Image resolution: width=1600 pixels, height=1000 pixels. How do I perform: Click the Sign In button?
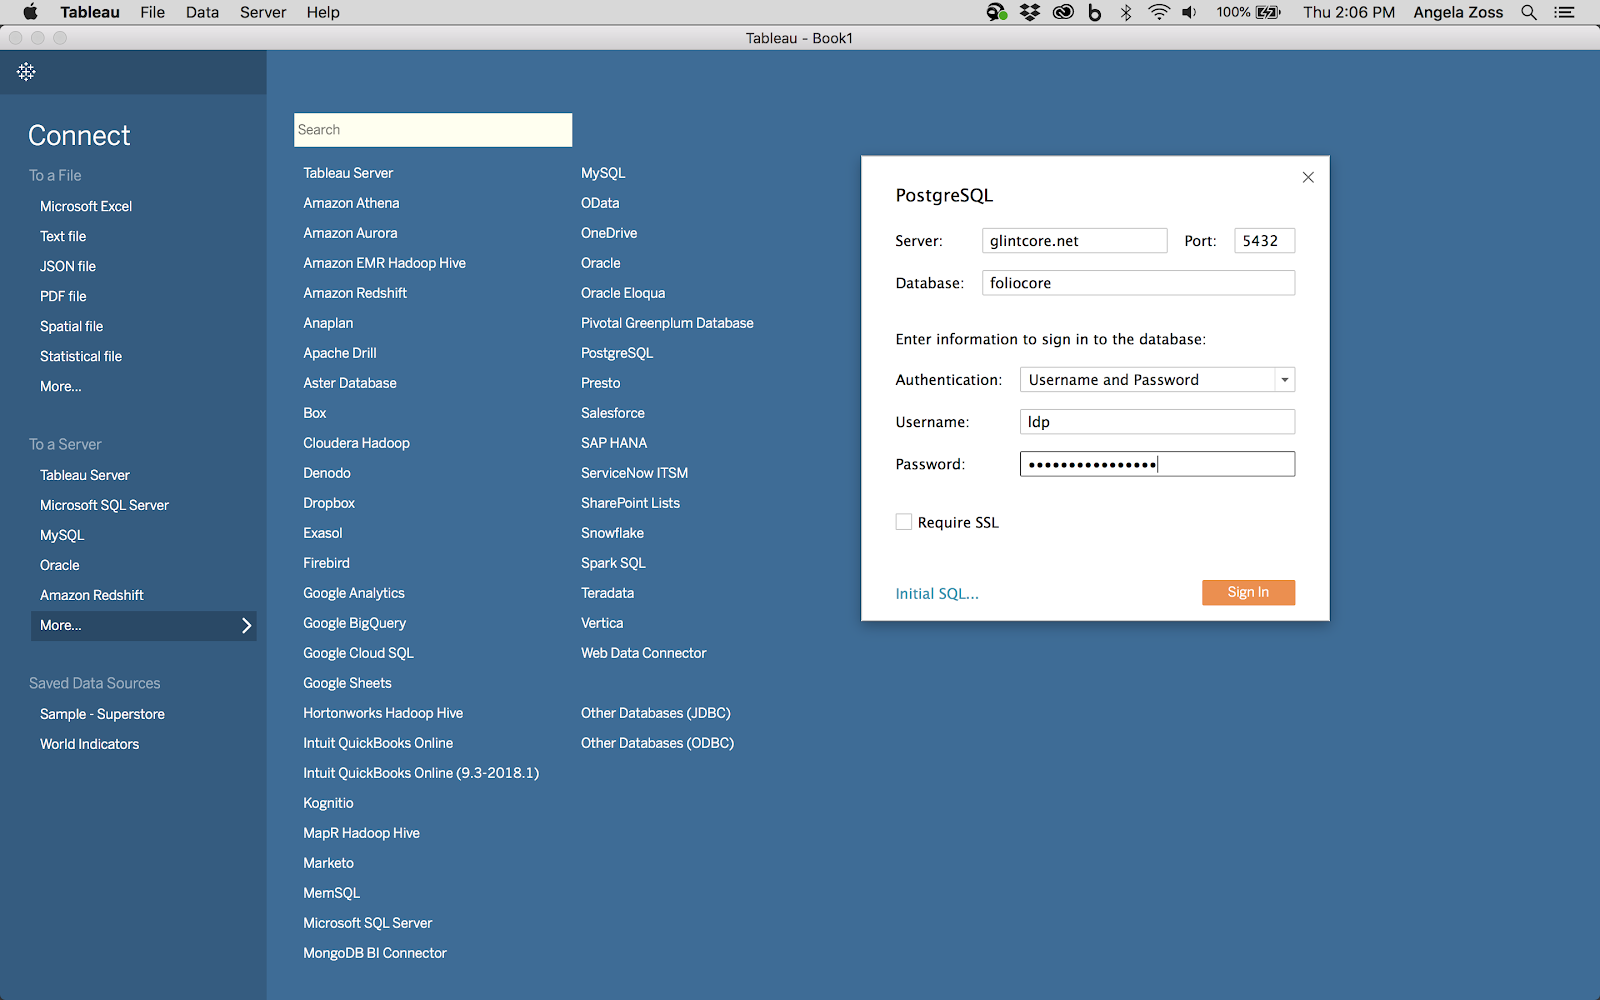1248,592
